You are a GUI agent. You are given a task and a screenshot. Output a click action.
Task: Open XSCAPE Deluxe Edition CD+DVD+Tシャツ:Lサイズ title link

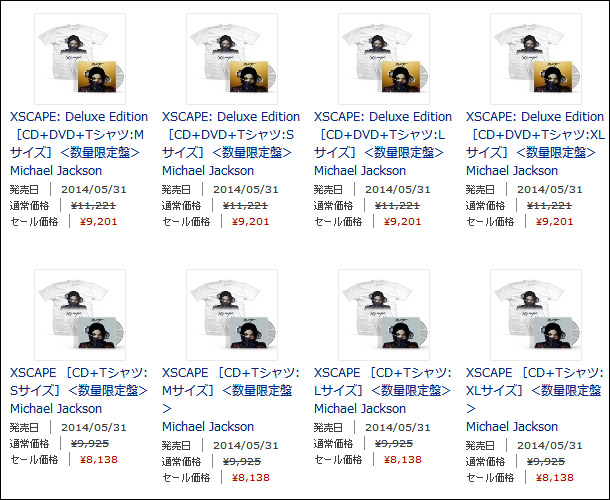(x=383, y=134)
